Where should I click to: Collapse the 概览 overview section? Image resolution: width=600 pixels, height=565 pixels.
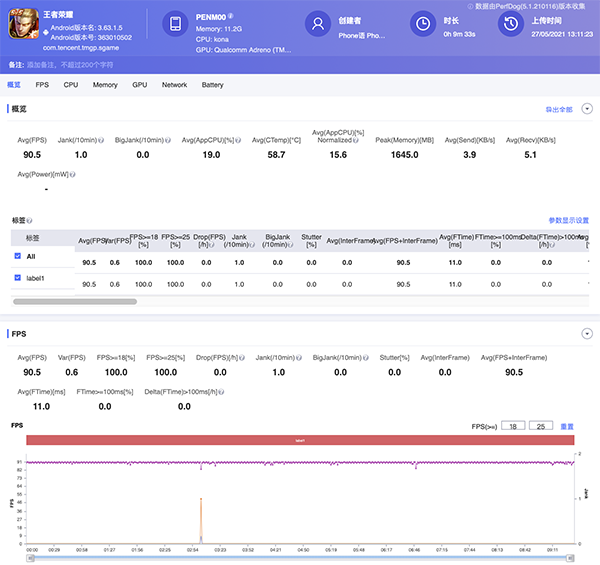587,108
